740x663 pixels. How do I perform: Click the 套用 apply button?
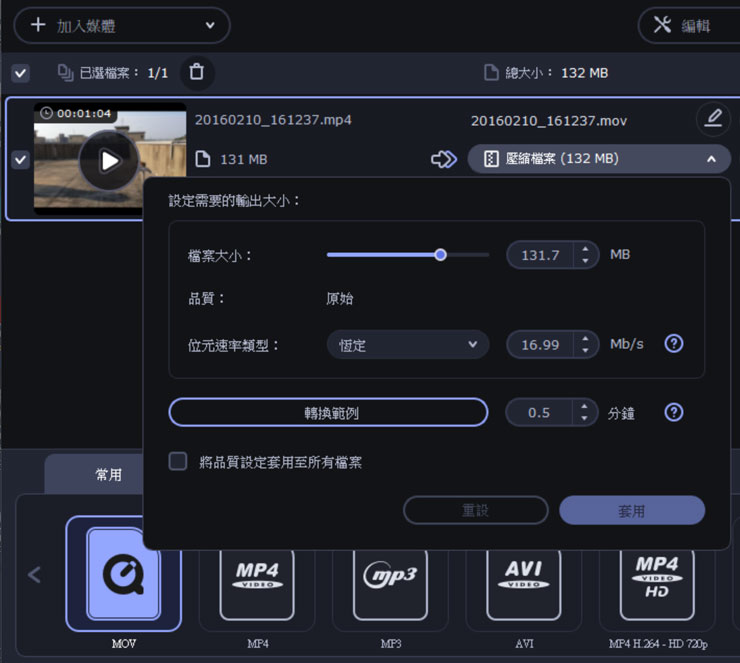pyautogui.click(x=632, y=510)
